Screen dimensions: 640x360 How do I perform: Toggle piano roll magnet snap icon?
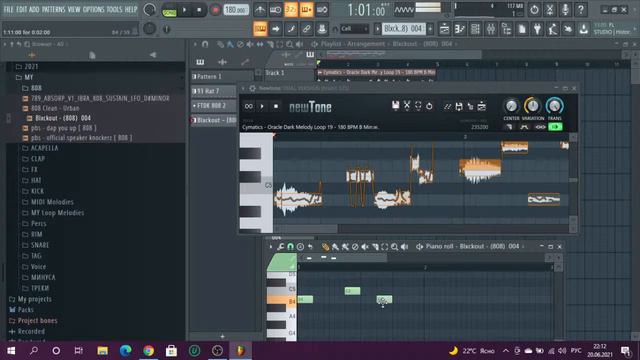[x=290, y=247]
